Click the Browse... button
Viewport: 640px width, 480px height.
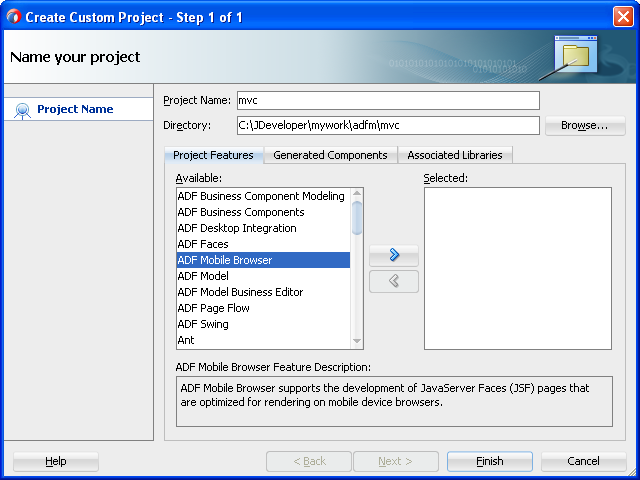(x=584, y=125)
